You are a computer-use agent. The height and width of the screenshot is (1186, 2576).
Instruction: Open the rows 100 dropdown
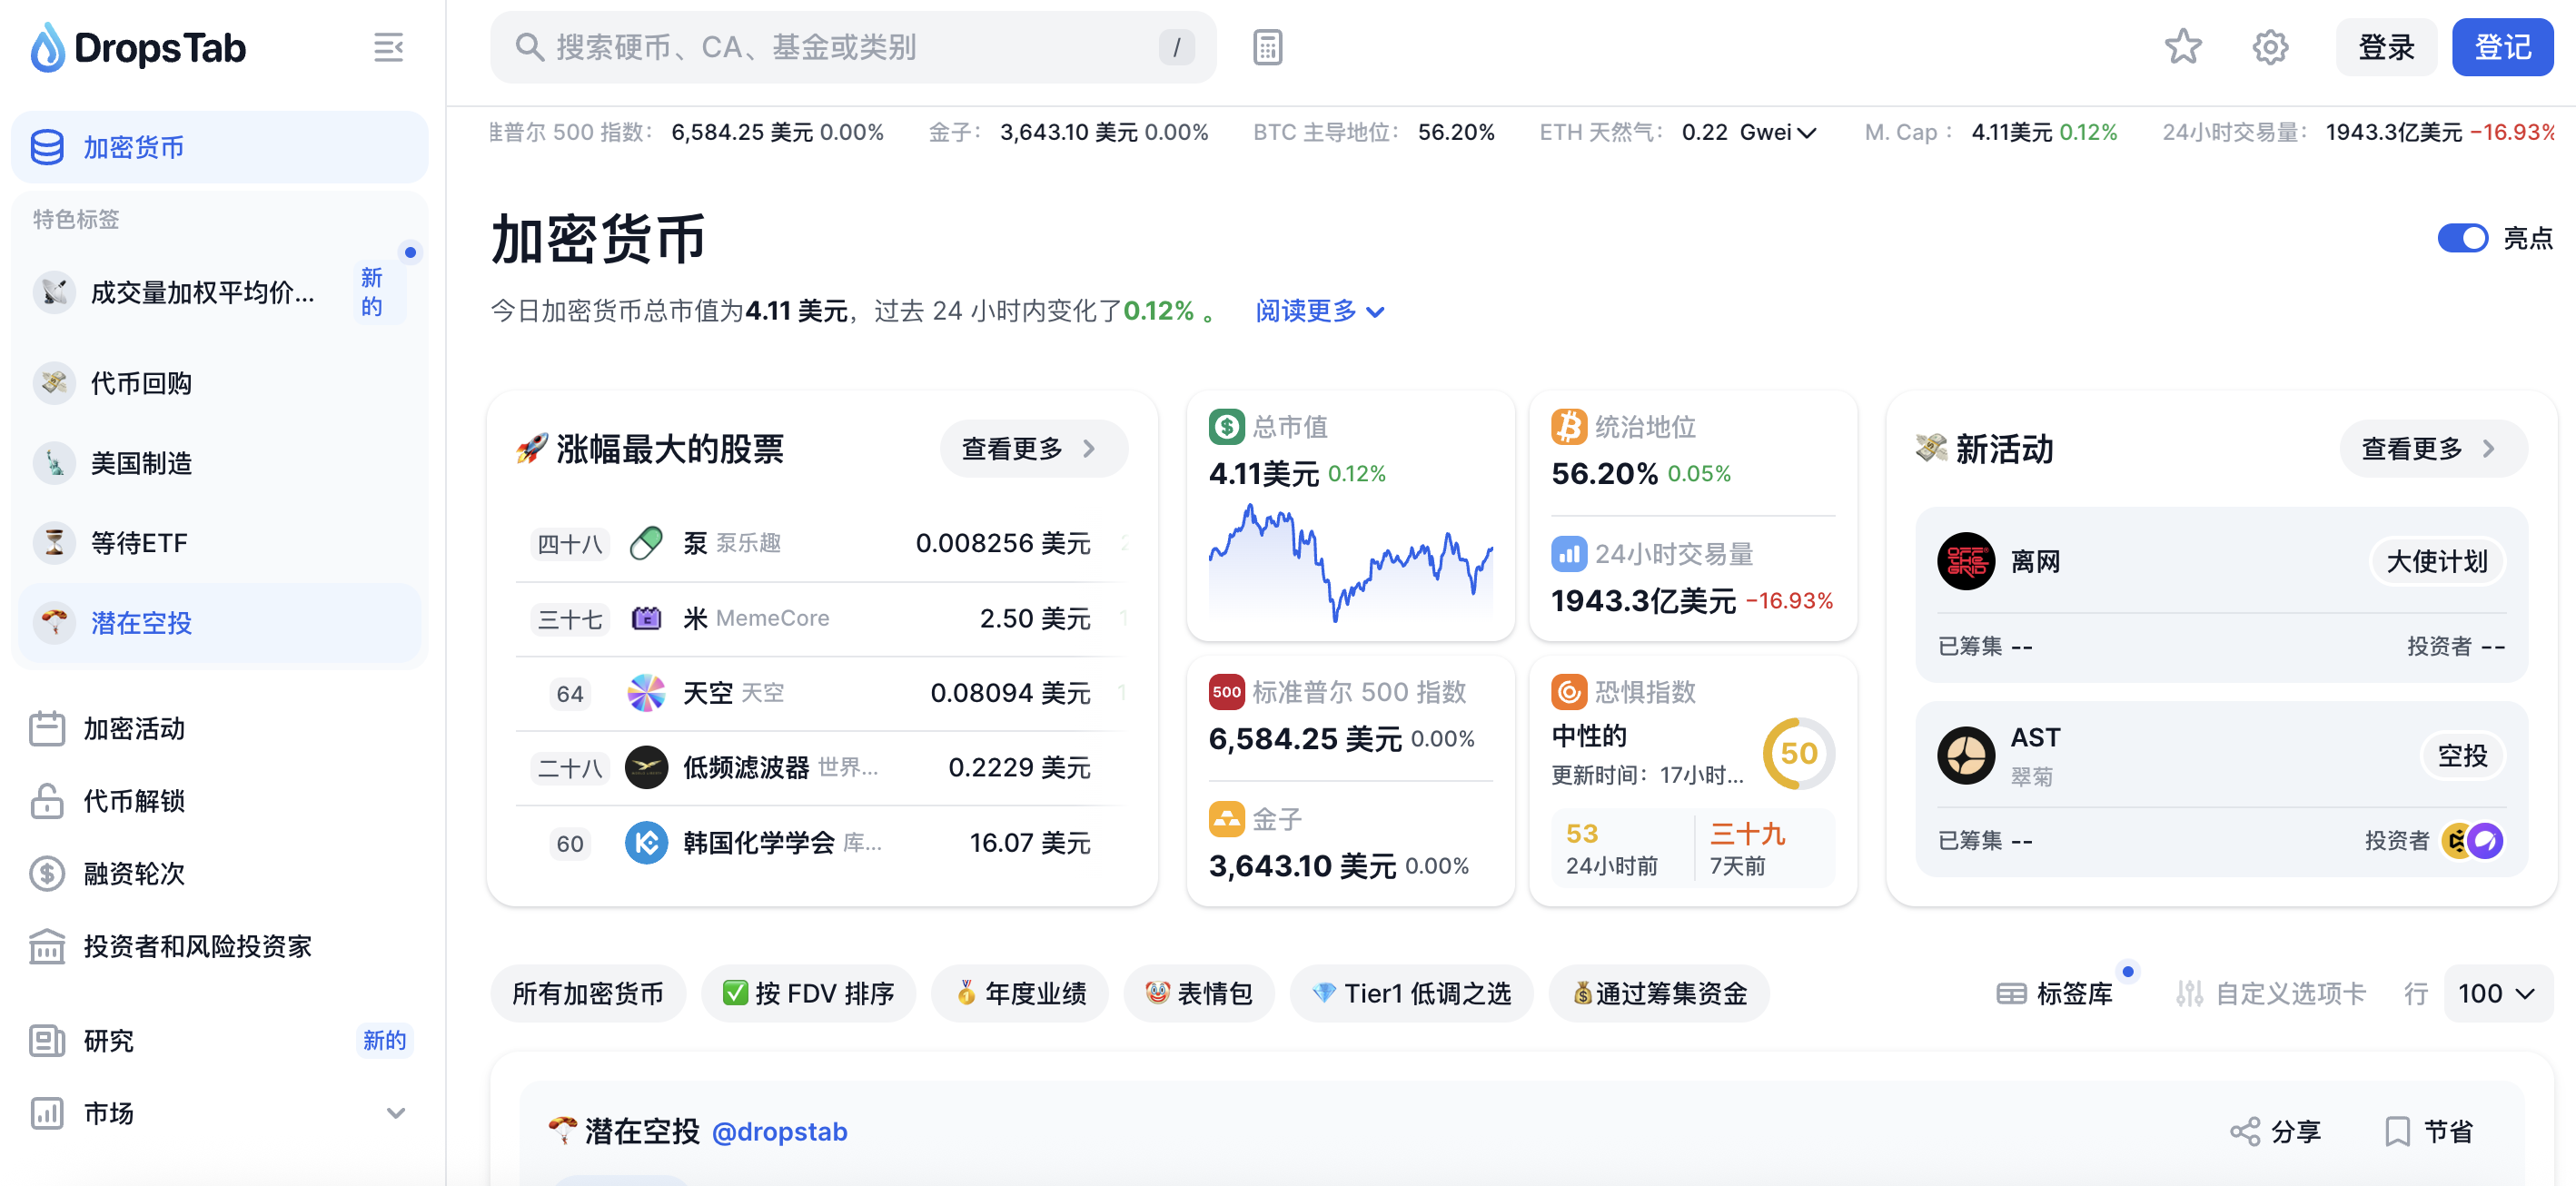(2496, 993)
